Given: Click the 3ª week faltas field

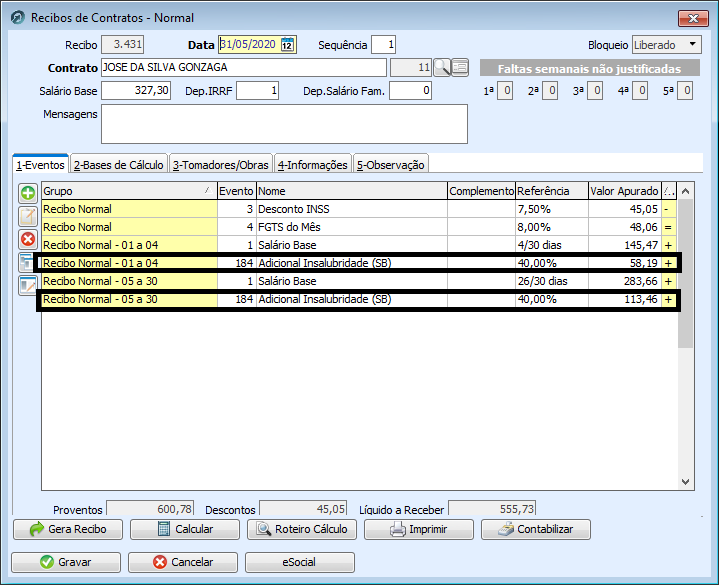Looking at the screenshot, I should pos(595,91).
